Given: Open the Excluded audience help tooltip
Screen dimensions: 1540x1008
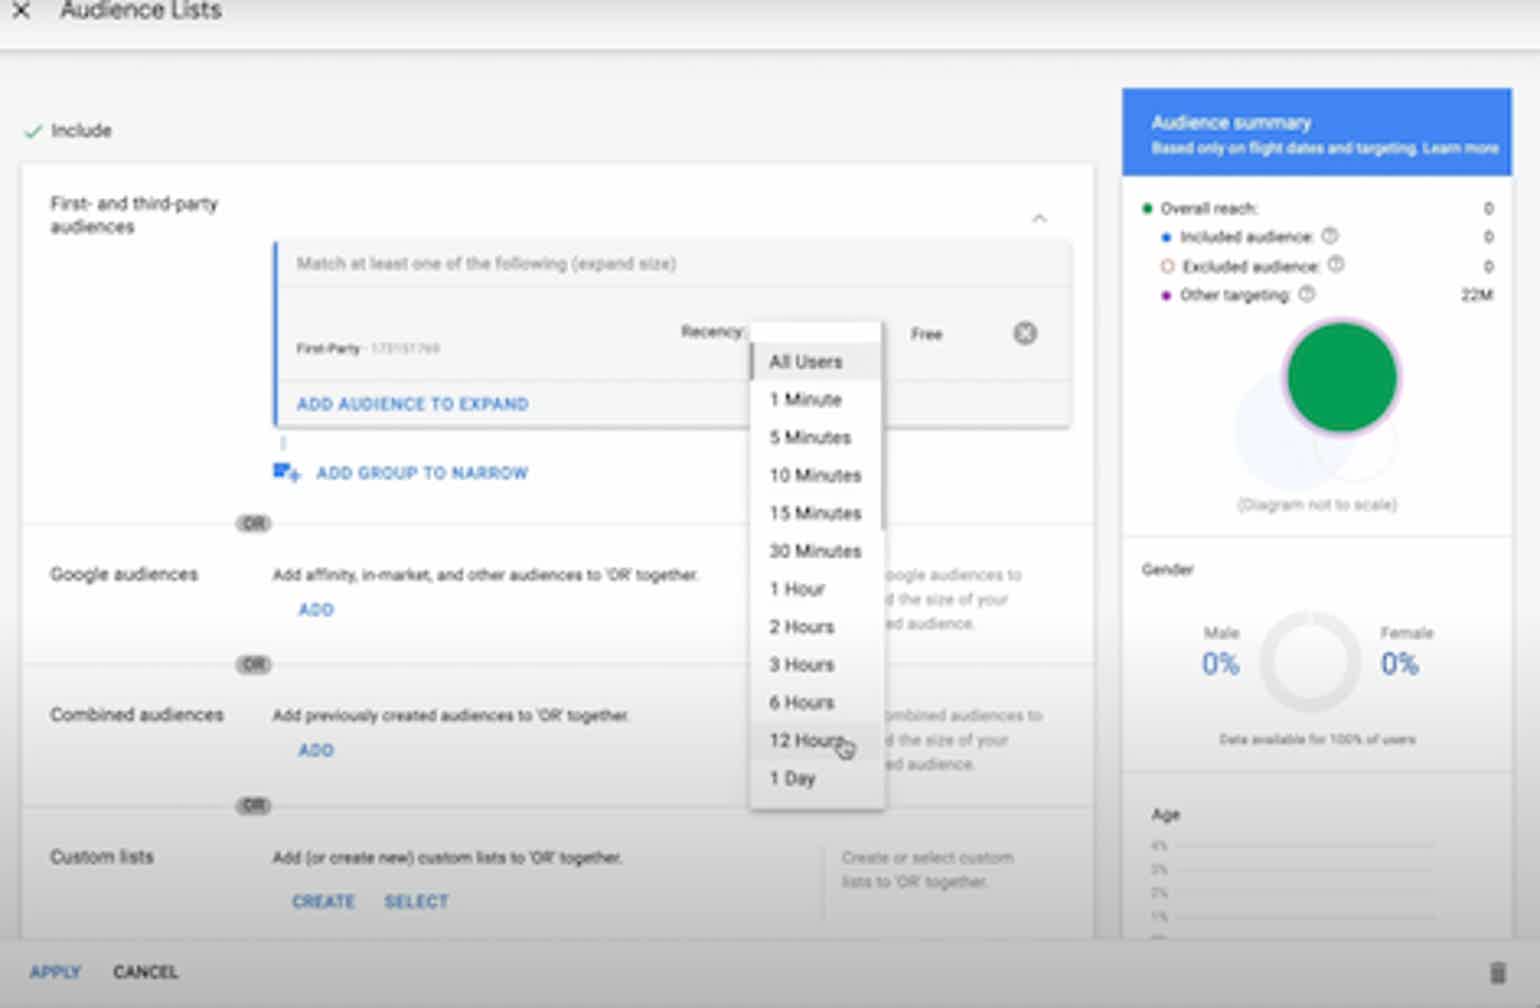Looking at the screenshot, I should pyautogui.click(x=1335, y=266).
